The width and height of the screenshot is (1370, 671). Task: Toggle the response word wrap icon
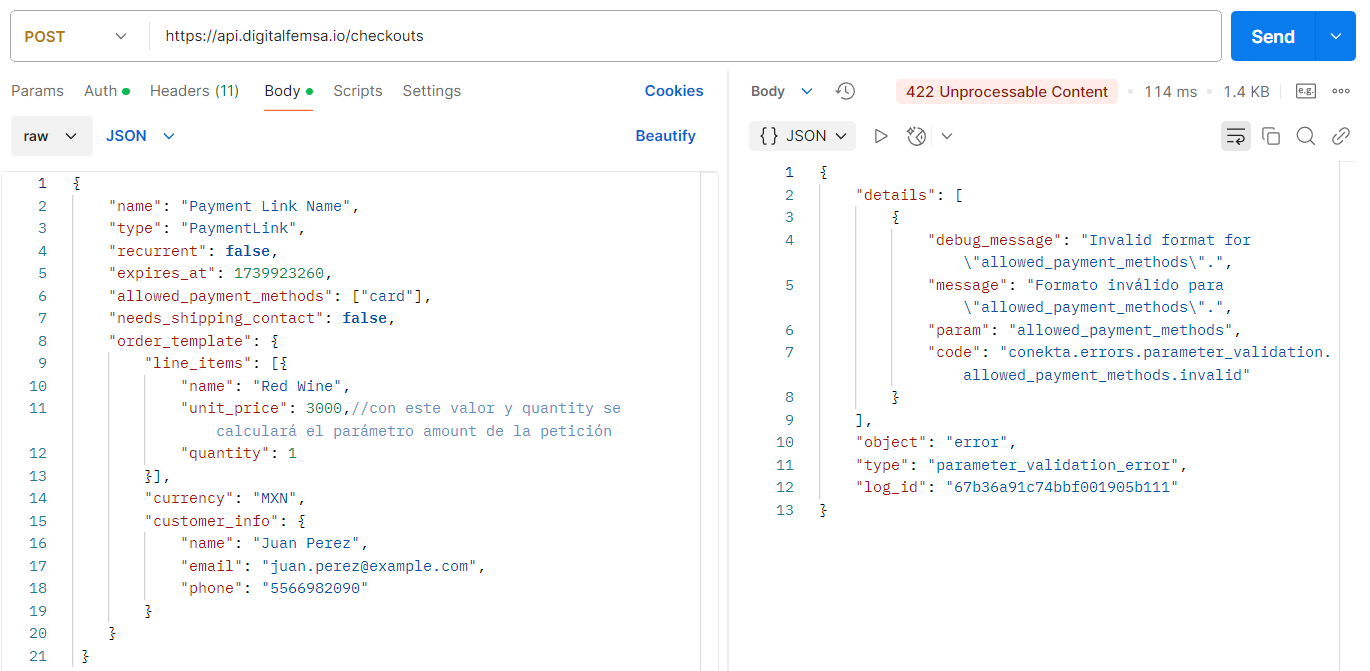click(x=1236, y=136)
